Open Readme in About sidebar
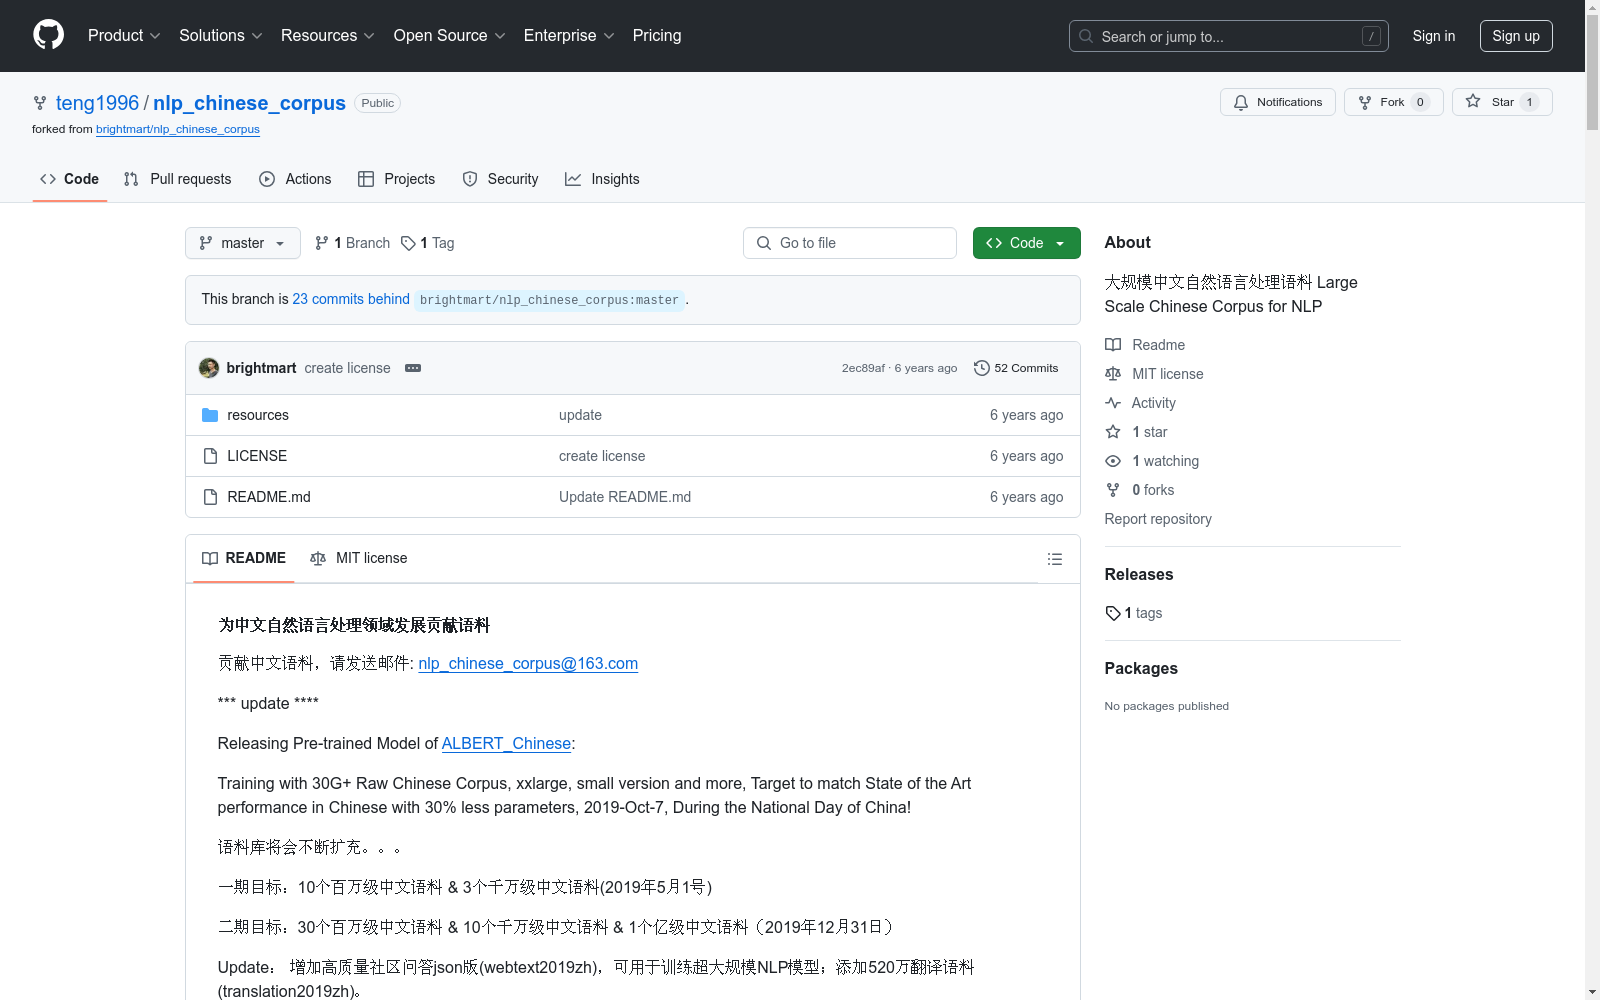This screenshot has height=1000, width=1600. pos(1145,345)
